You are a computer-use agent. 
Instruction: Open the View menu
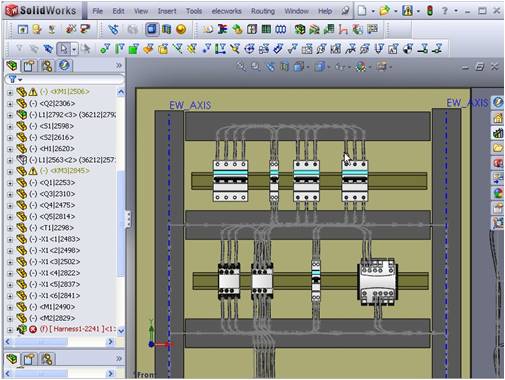point(141,11)
